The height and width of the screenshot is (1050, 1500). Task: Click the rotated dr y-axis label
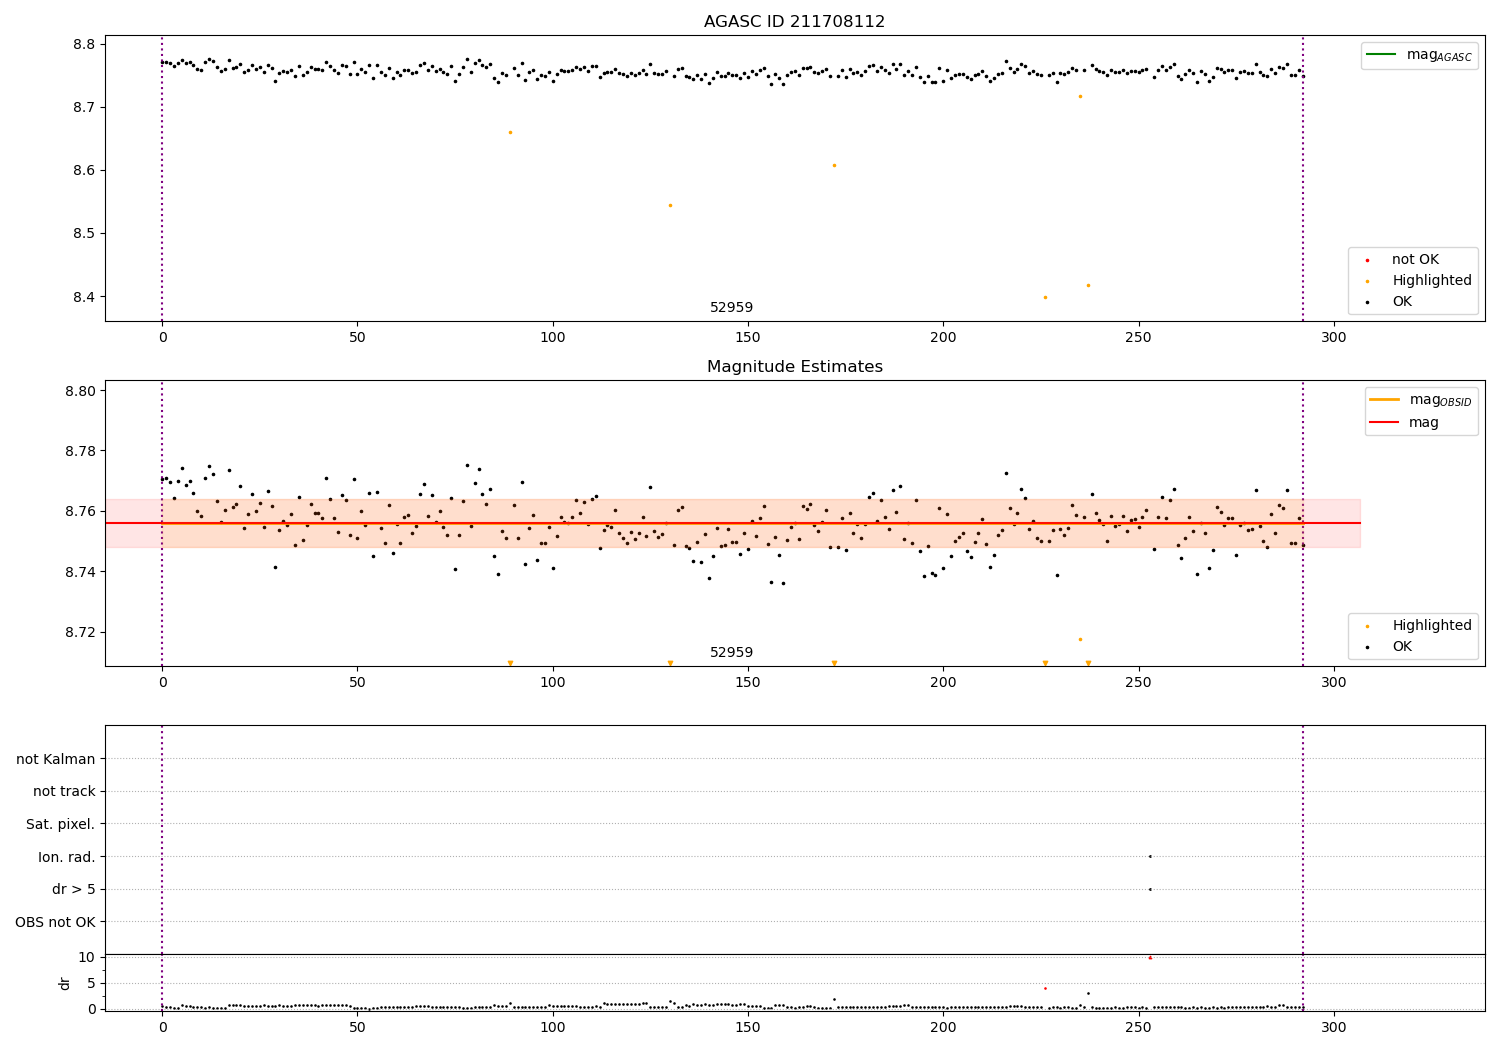click(65, 983)
